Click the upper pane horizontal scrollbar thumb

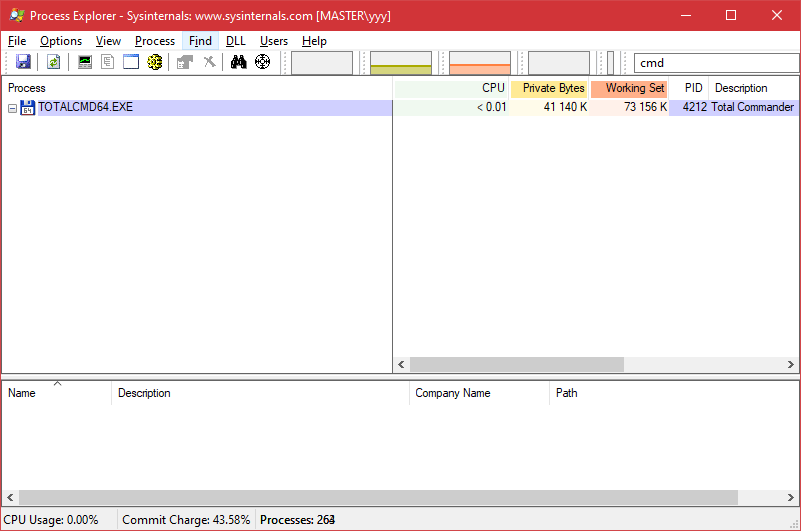pyautogui.click(x=516, y=365)
